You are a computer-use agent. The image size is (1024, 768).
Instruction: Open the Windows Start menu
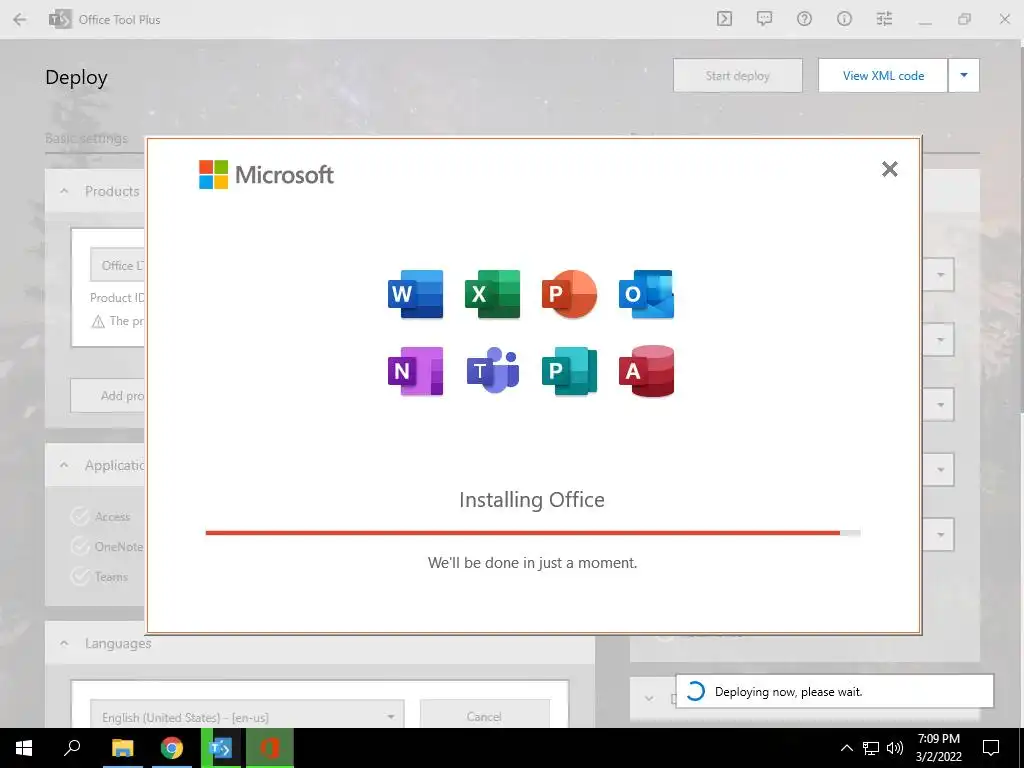tap(24, 748)
